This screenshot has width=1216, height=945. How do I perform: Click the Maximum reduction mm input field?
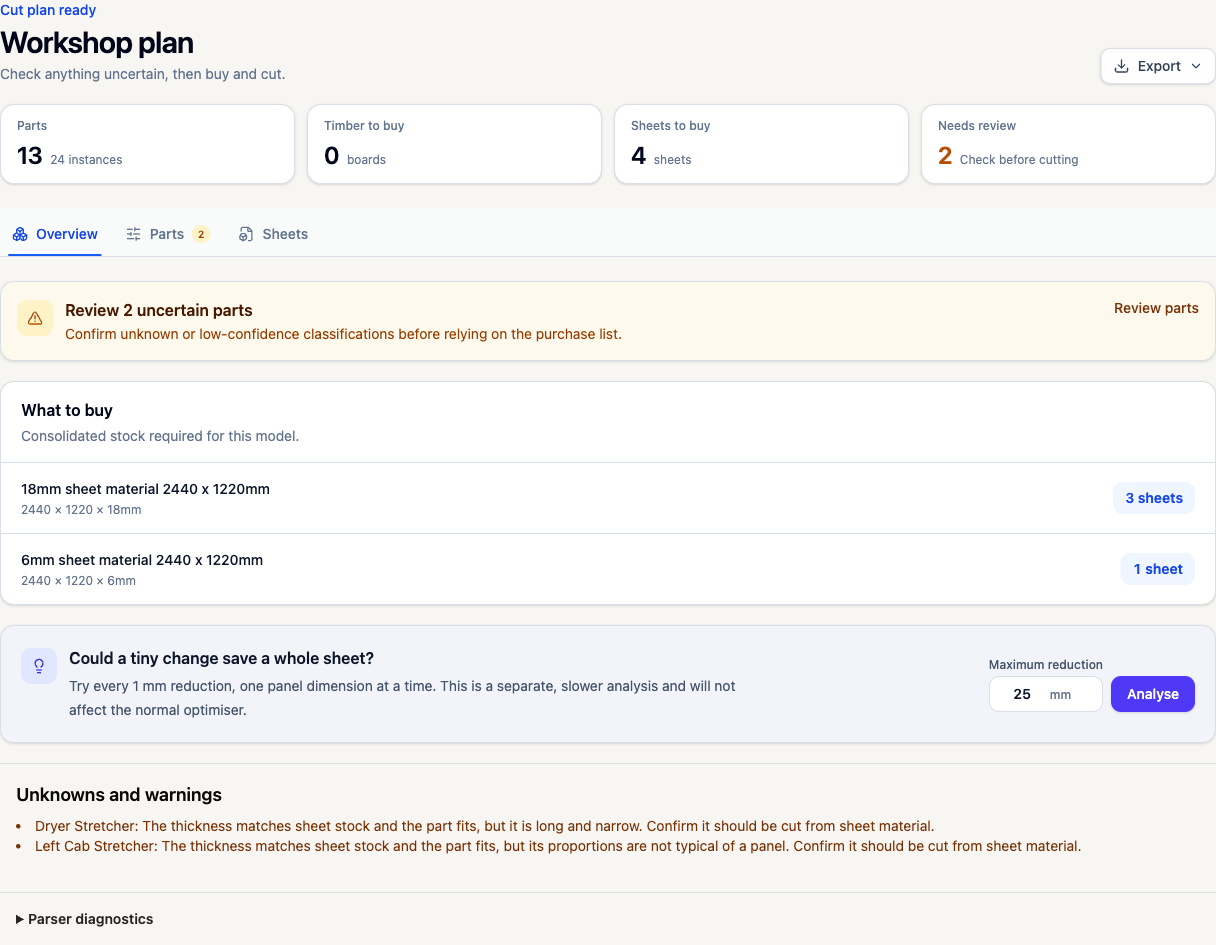coord(1046,694)
